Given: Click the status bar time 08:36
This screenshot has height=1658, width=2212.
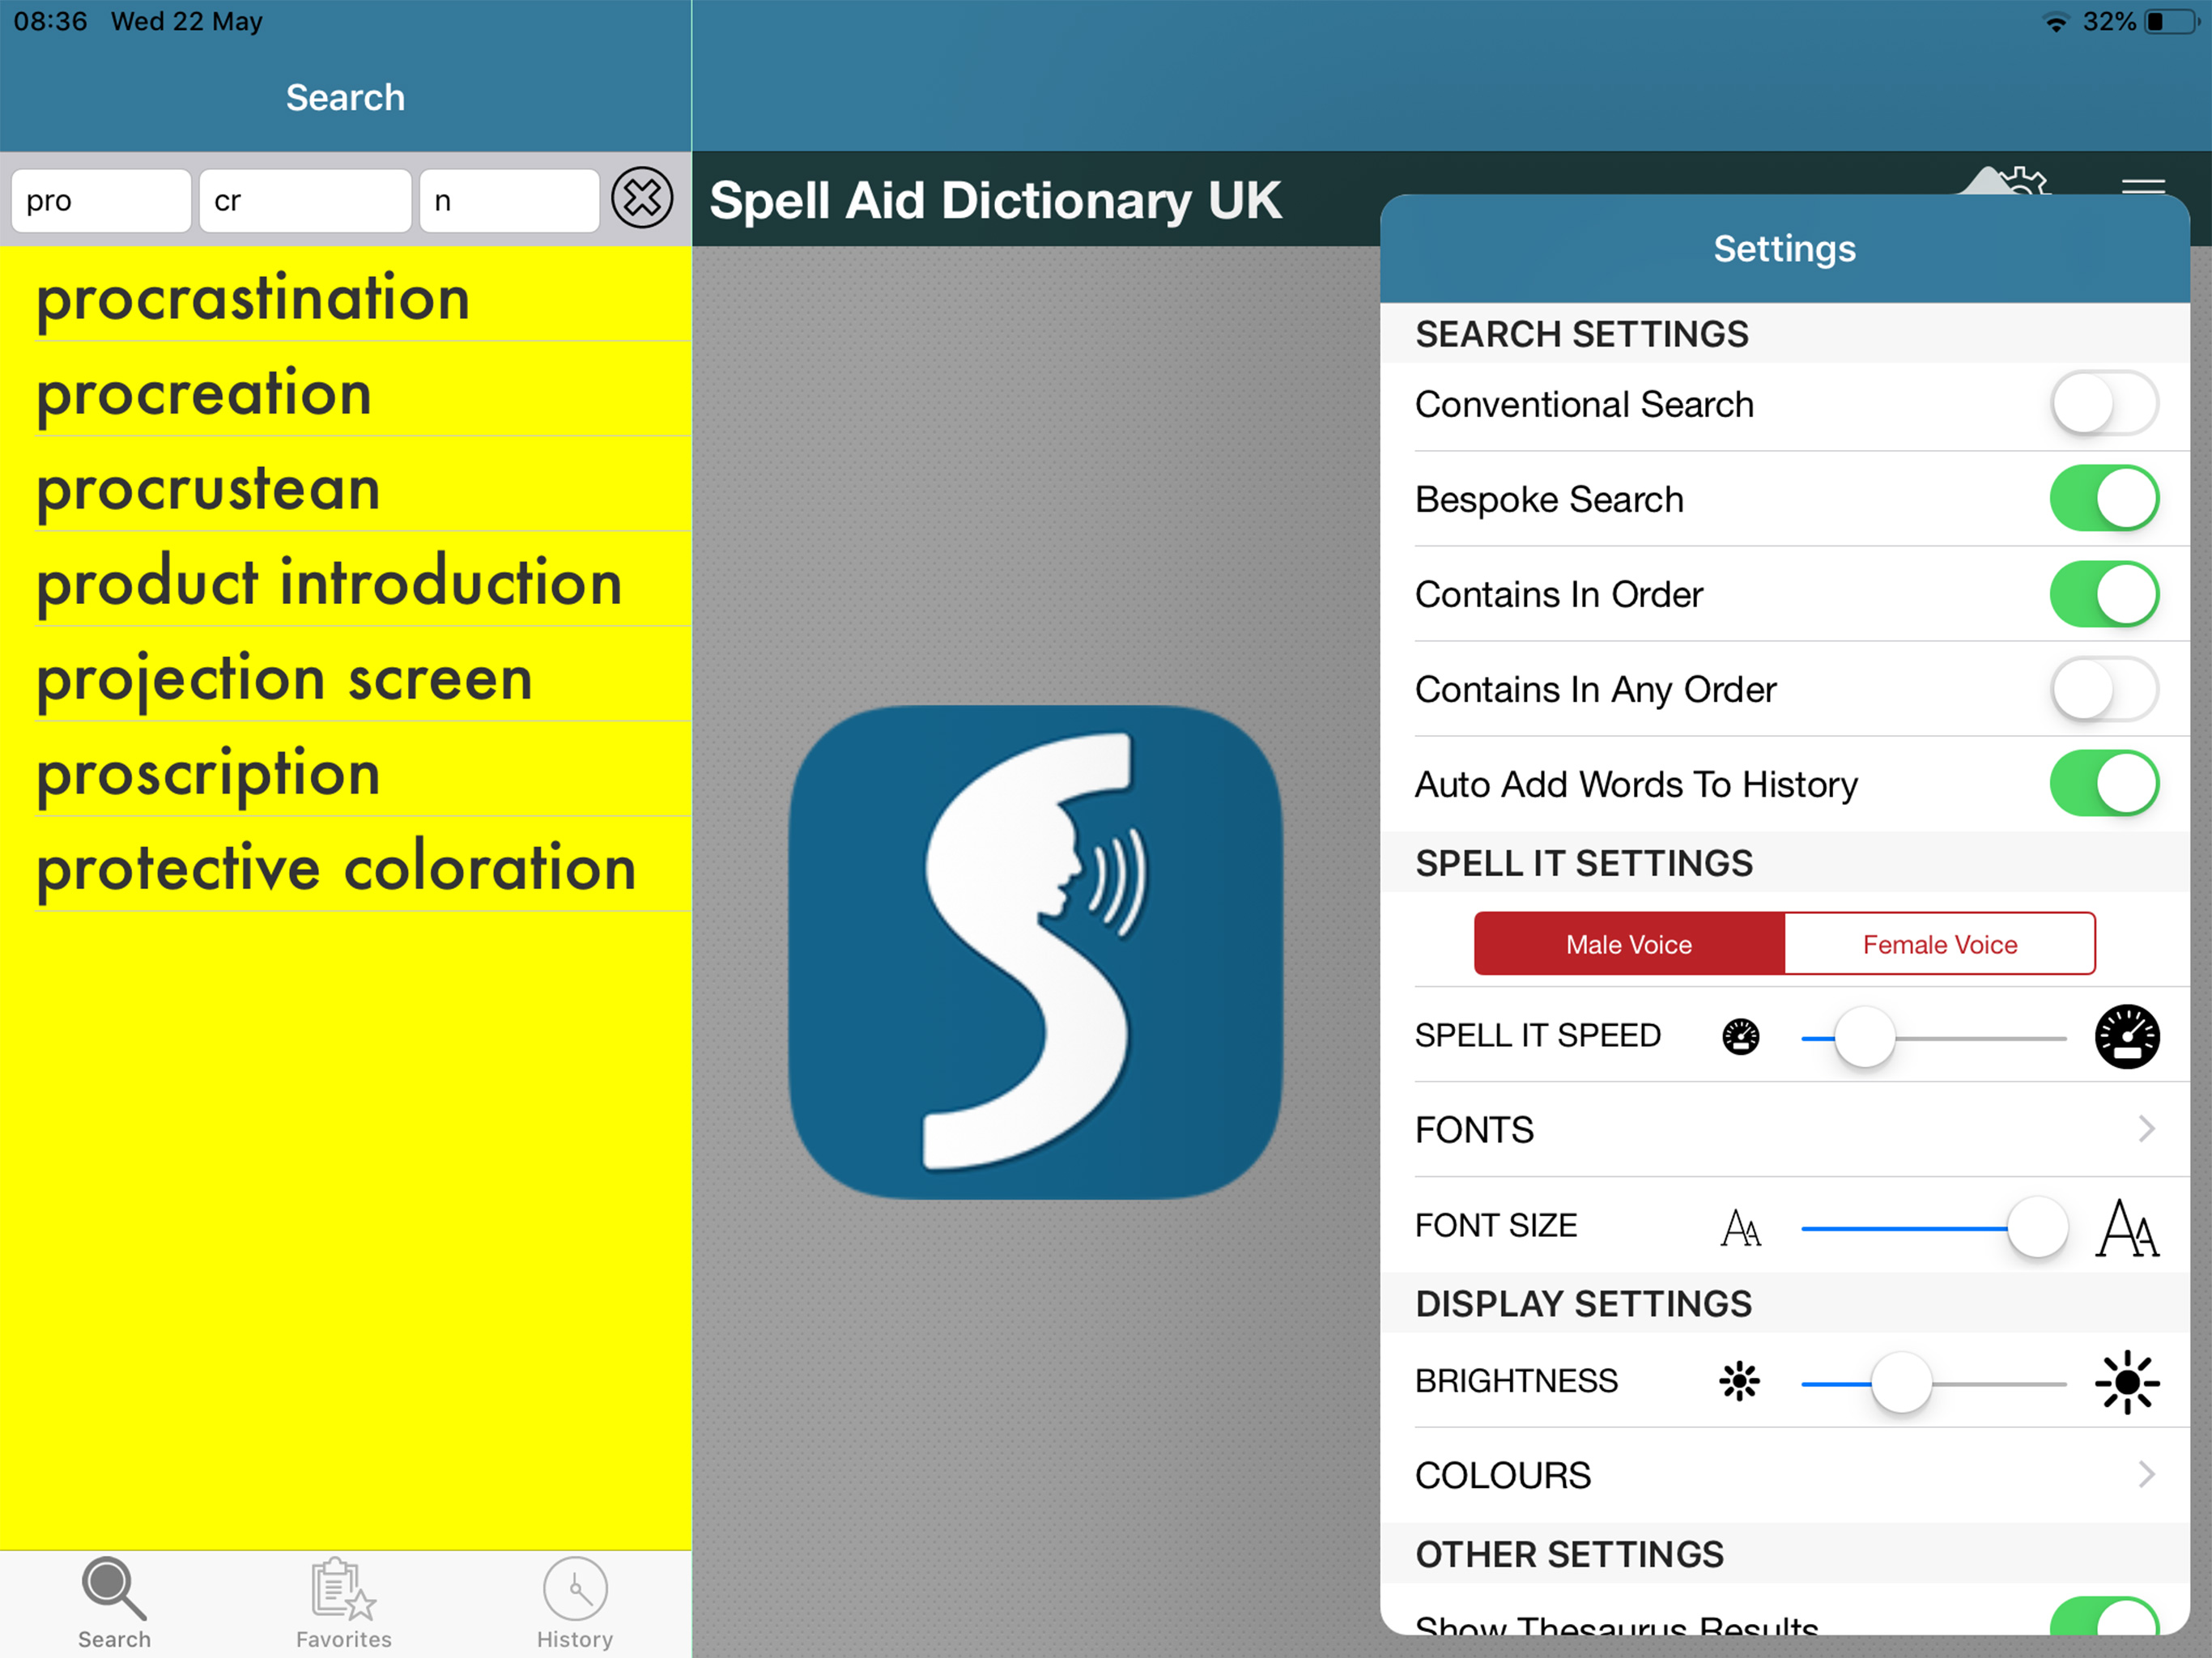Looking at the screenshot, I should 50,21.
